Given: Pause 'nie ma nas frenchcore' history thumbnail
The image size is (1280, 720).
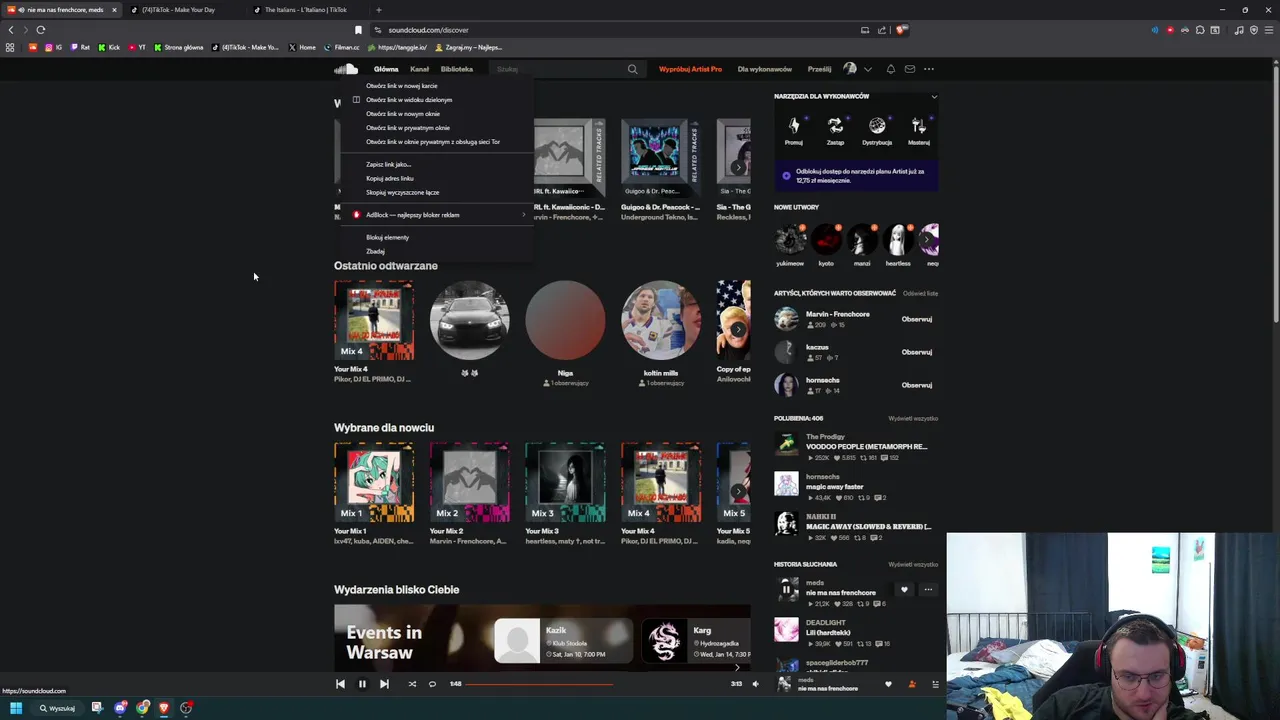Looking at the screenshot, I should [786, 590].
